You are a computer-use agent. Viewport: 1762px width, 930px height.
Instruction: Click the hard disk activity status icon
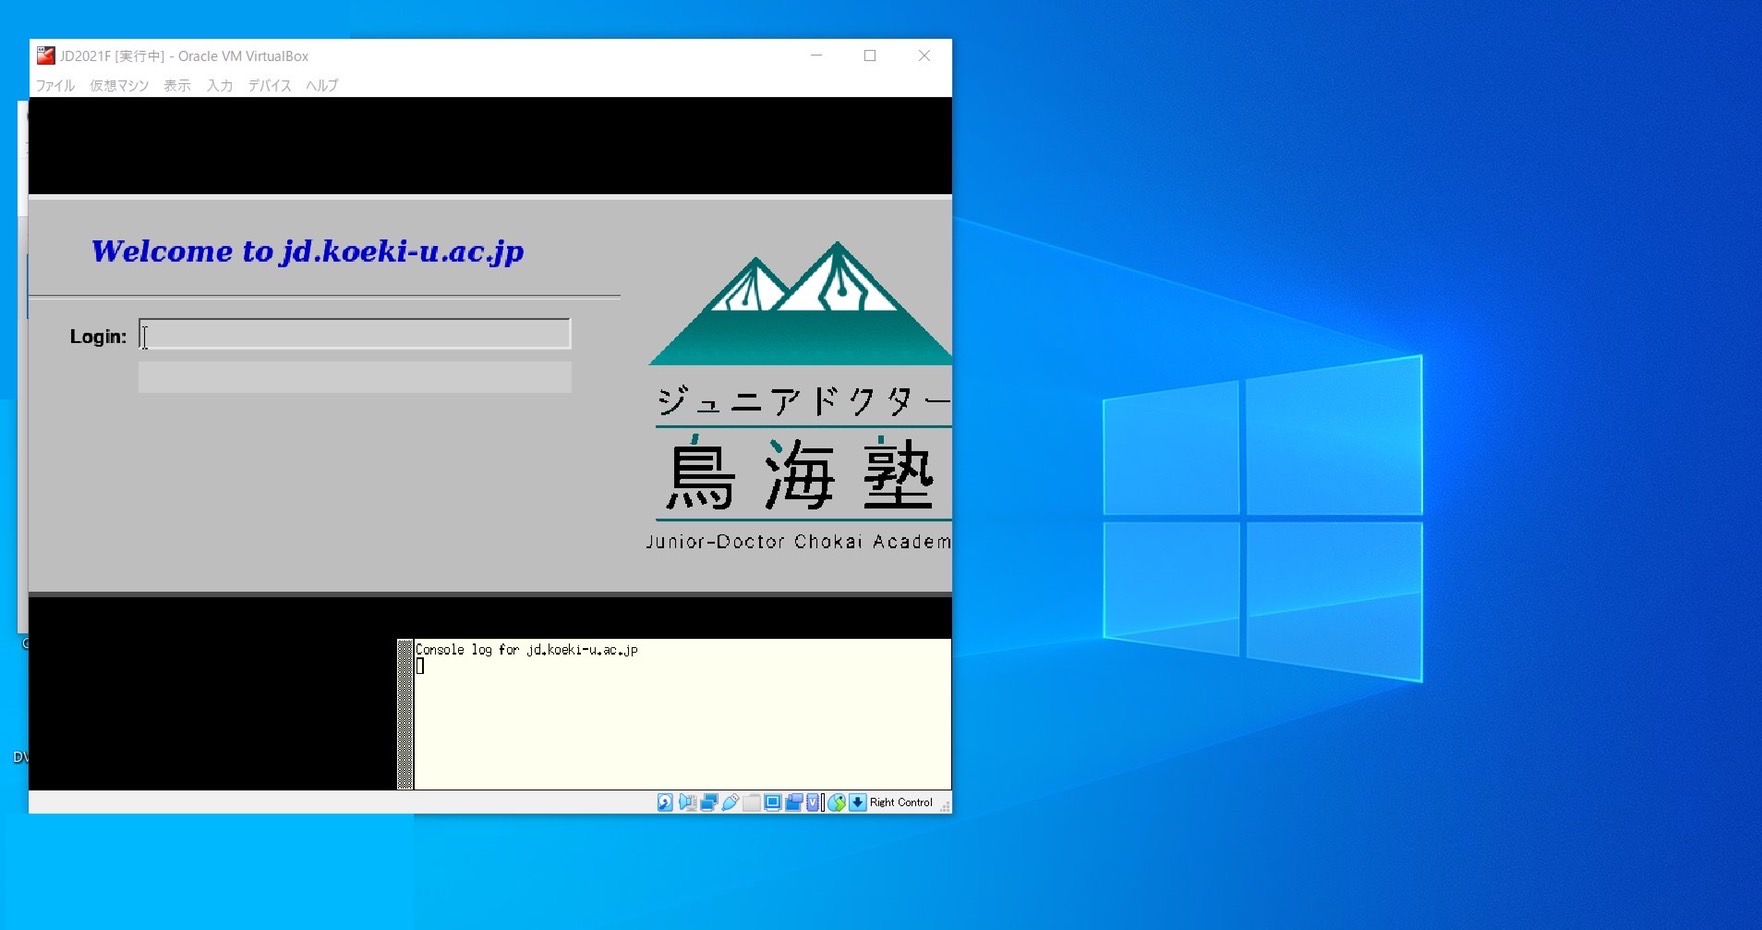point(665,803)
